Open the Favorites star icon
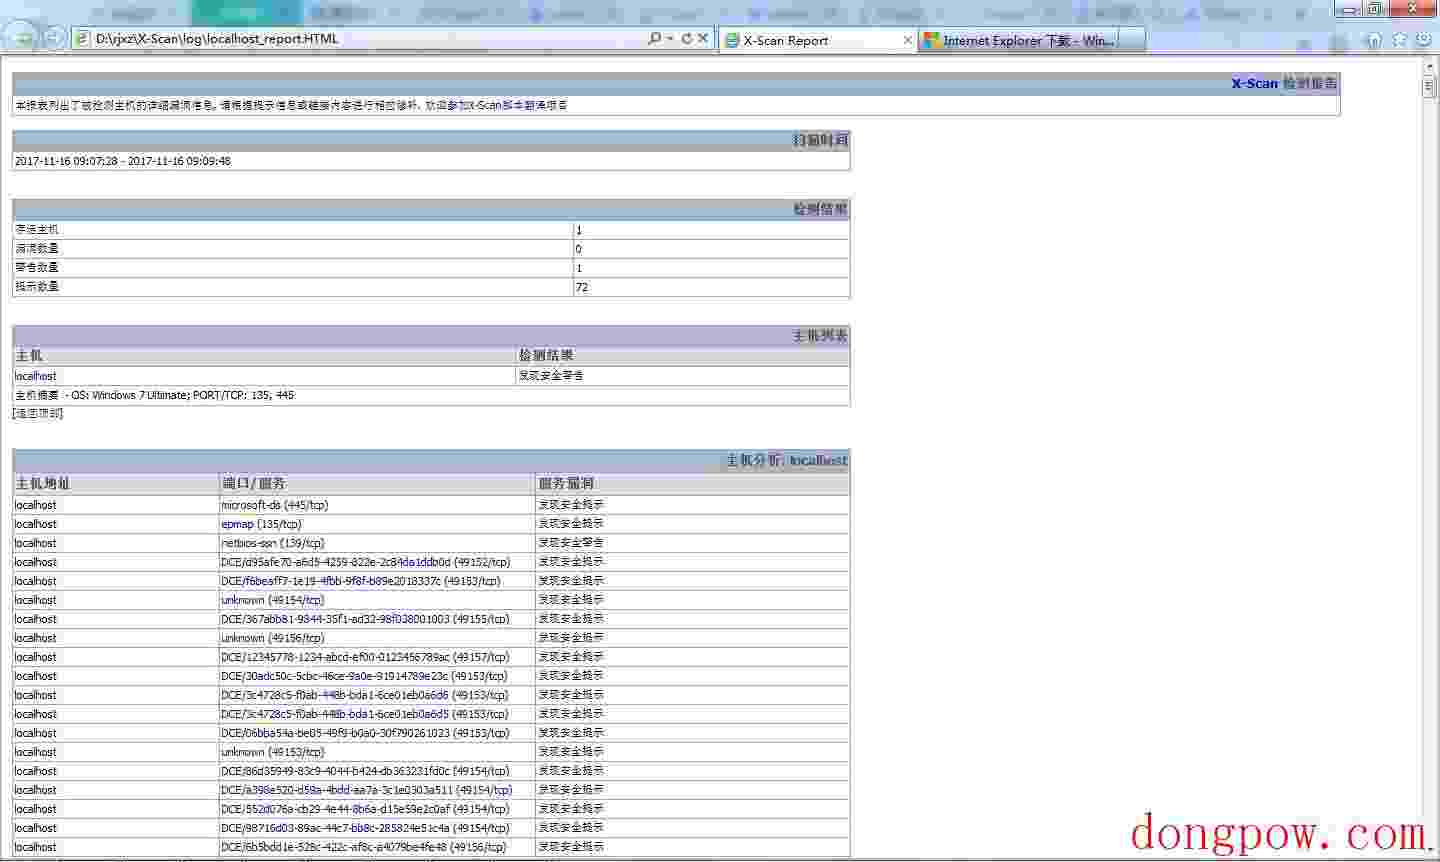 click(1399, 40)
